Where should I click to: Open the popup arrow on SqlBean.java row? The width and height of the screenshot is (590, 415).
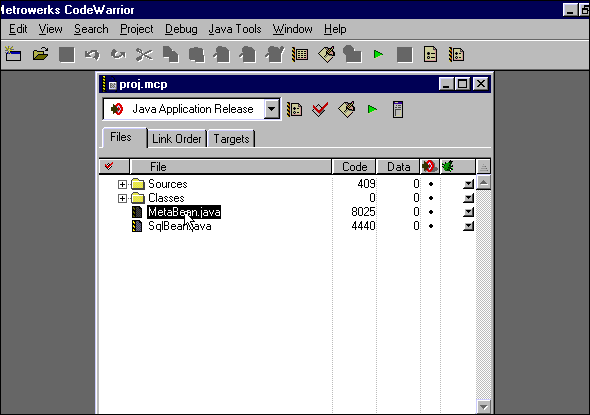tap(468, 226)
